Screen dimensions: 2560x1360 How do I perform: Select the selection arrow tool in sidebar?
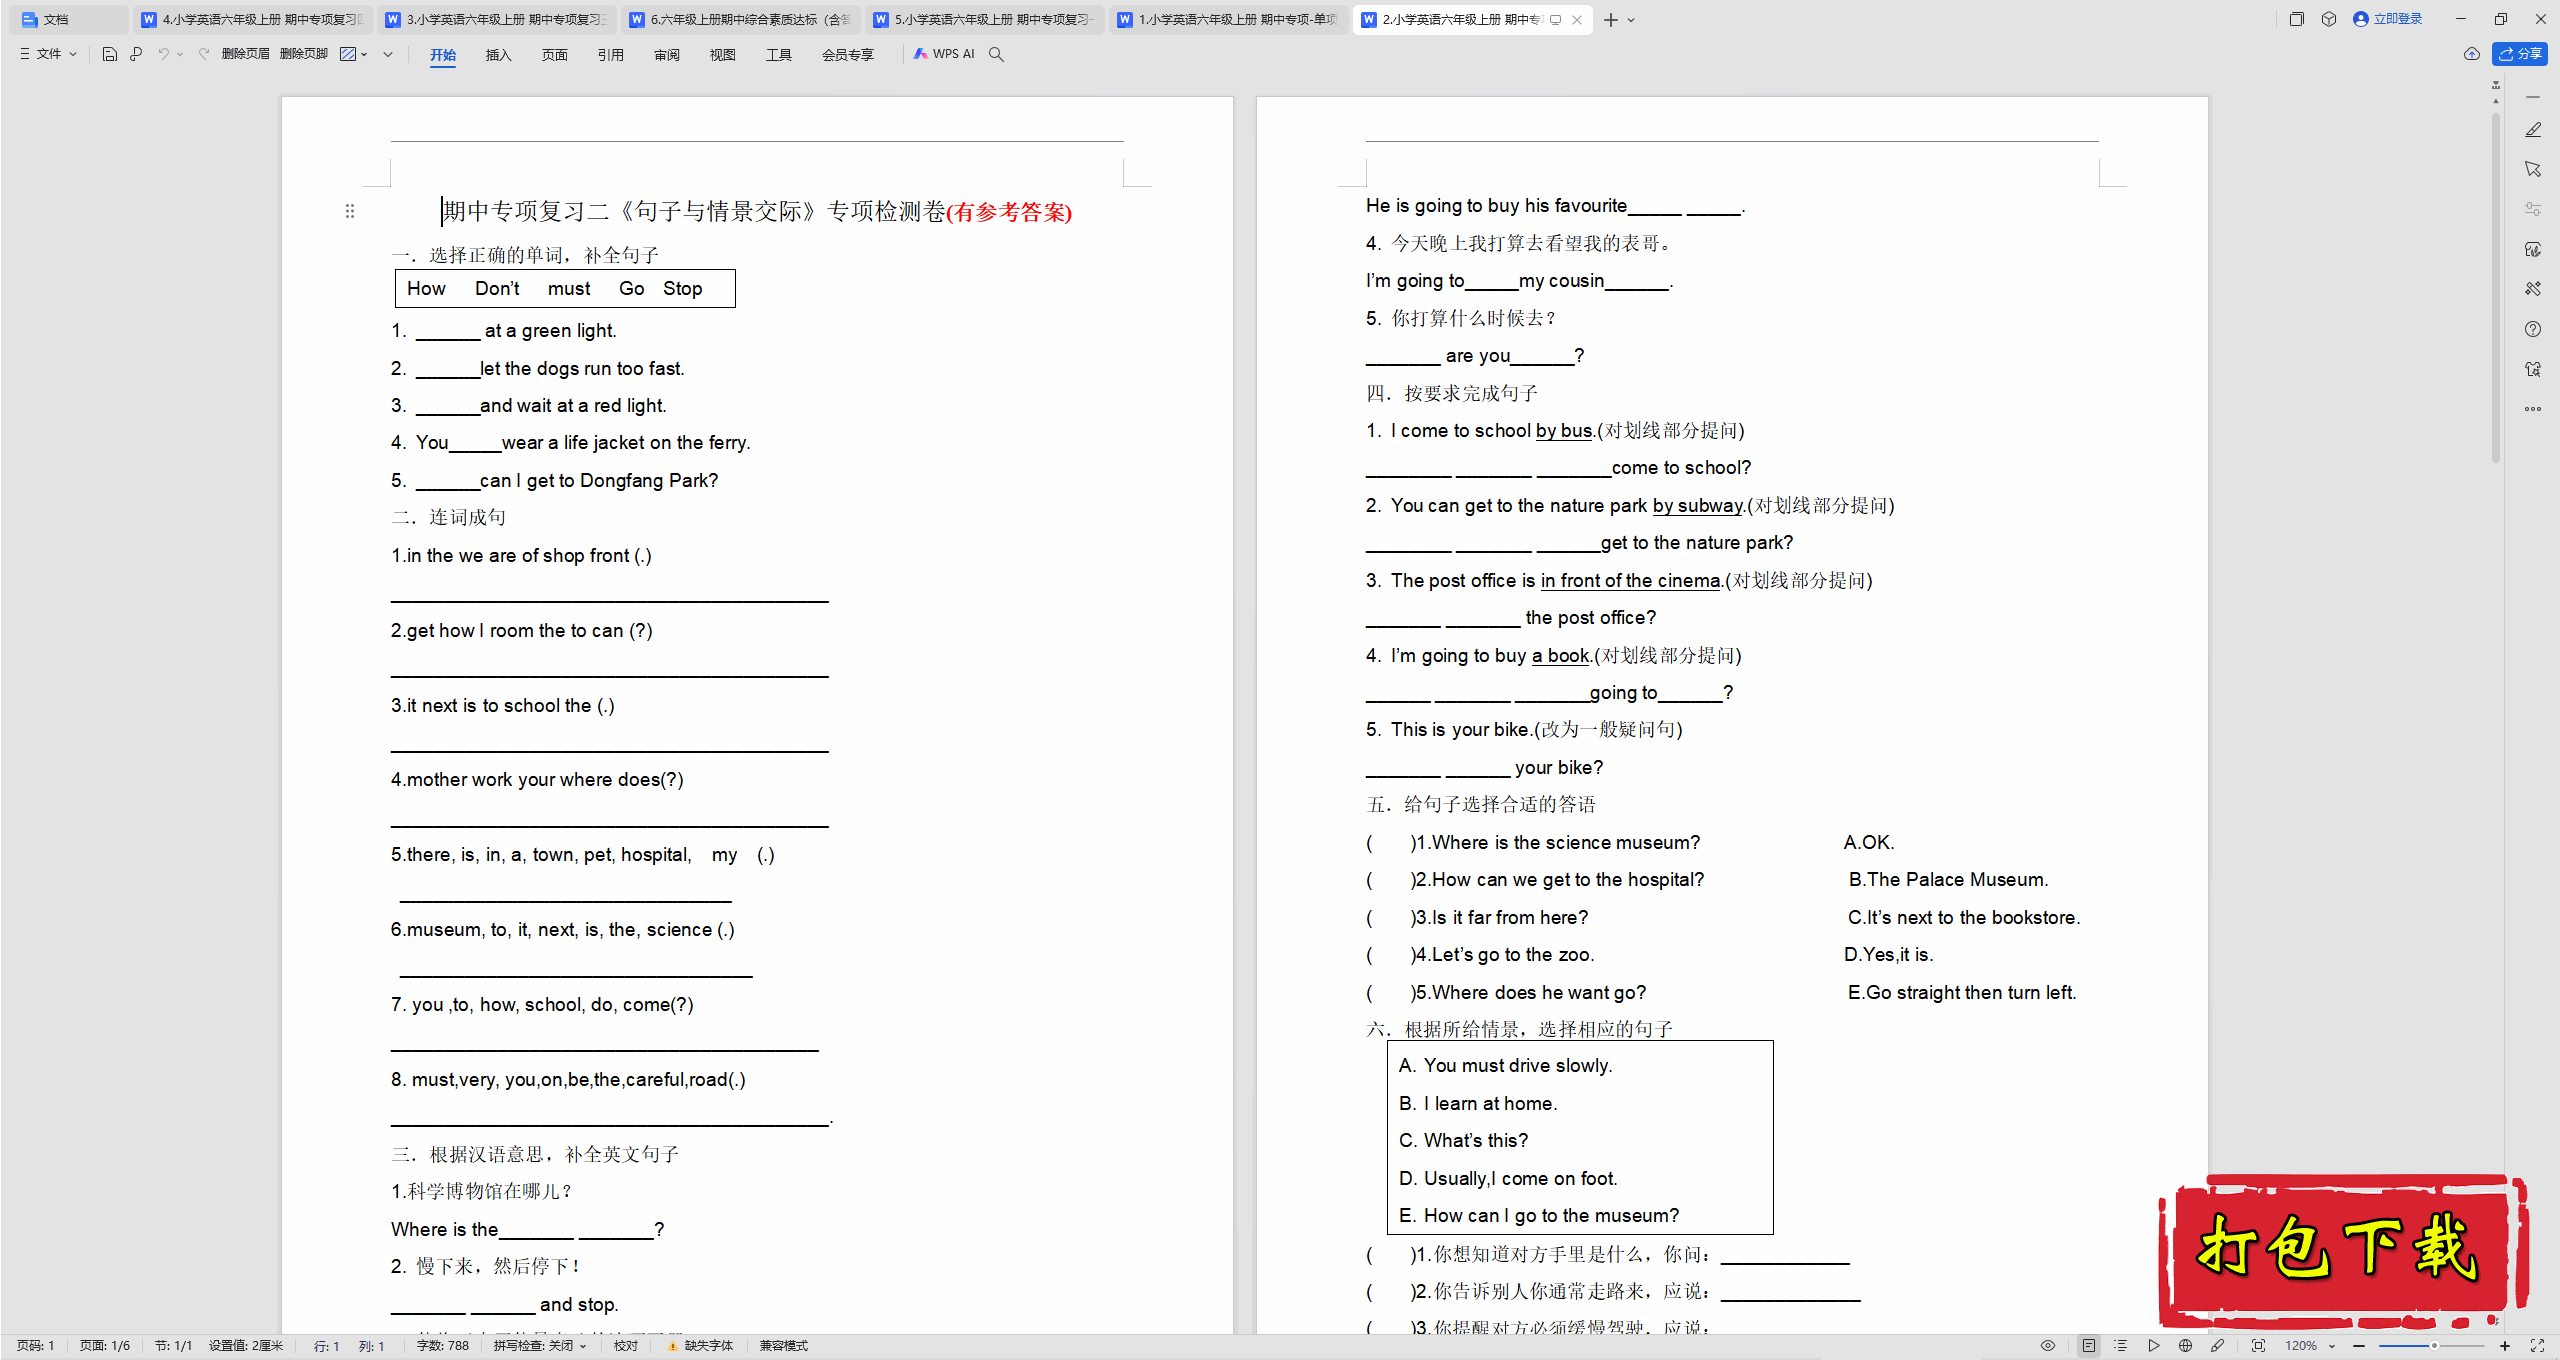2533,169
